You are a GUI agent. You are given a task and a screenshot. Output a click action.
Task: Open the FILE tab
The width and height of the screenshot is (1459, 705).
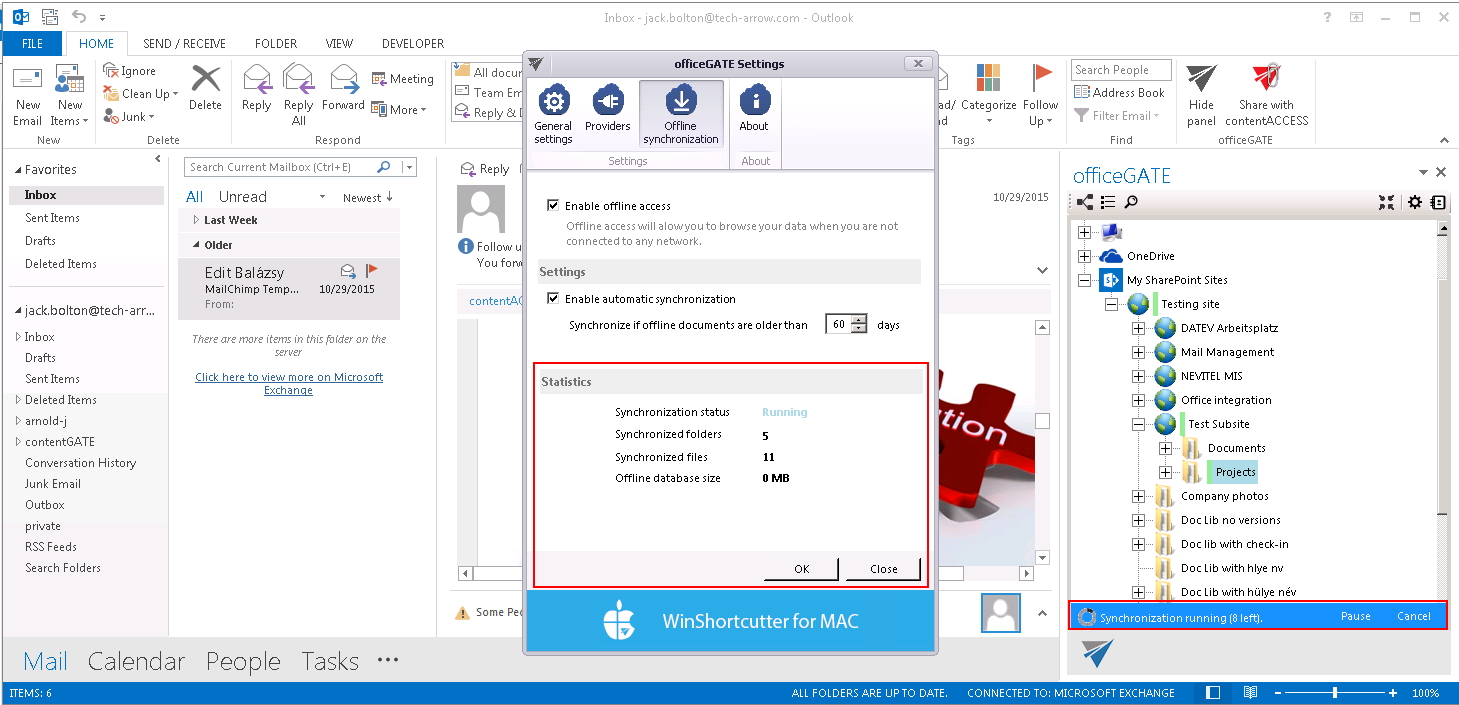[32, 43]
